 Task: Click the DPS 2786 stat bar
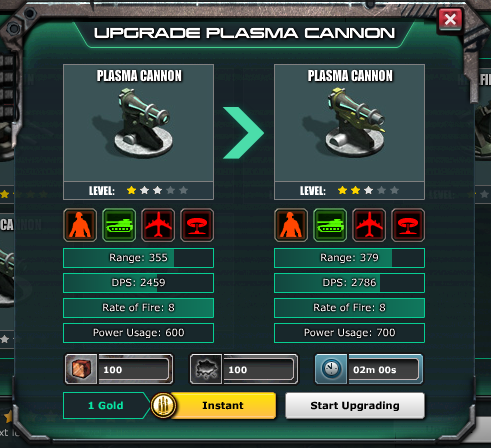(x=349, y=283)
